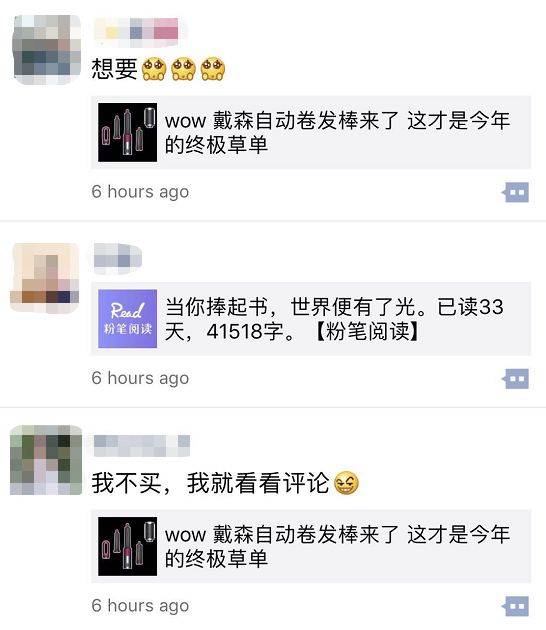The height and width of the screenshot is (630, 546).
Task: Tap 我不买,我就看看评论 post text
Action: click(210, 483)
